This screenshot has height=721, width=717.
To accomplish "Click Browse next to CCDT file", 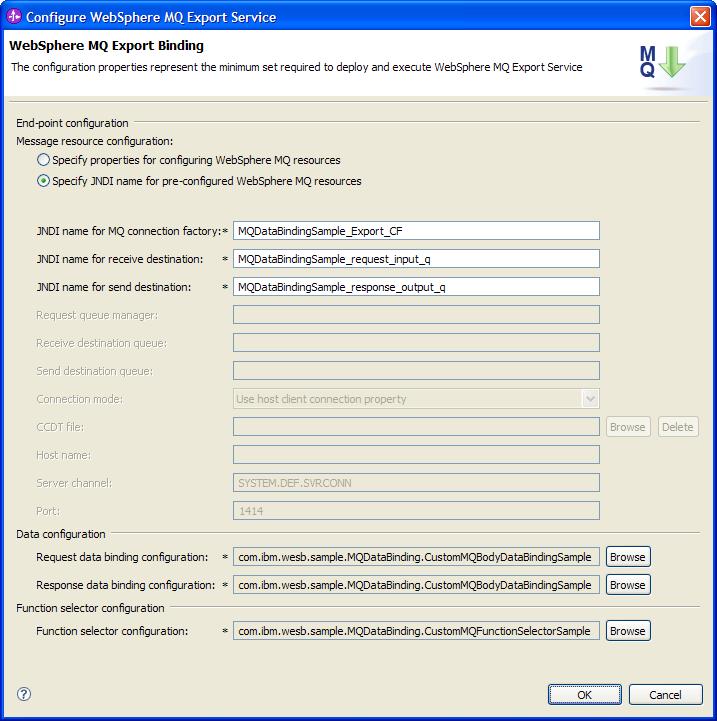I will coord(628,427).
